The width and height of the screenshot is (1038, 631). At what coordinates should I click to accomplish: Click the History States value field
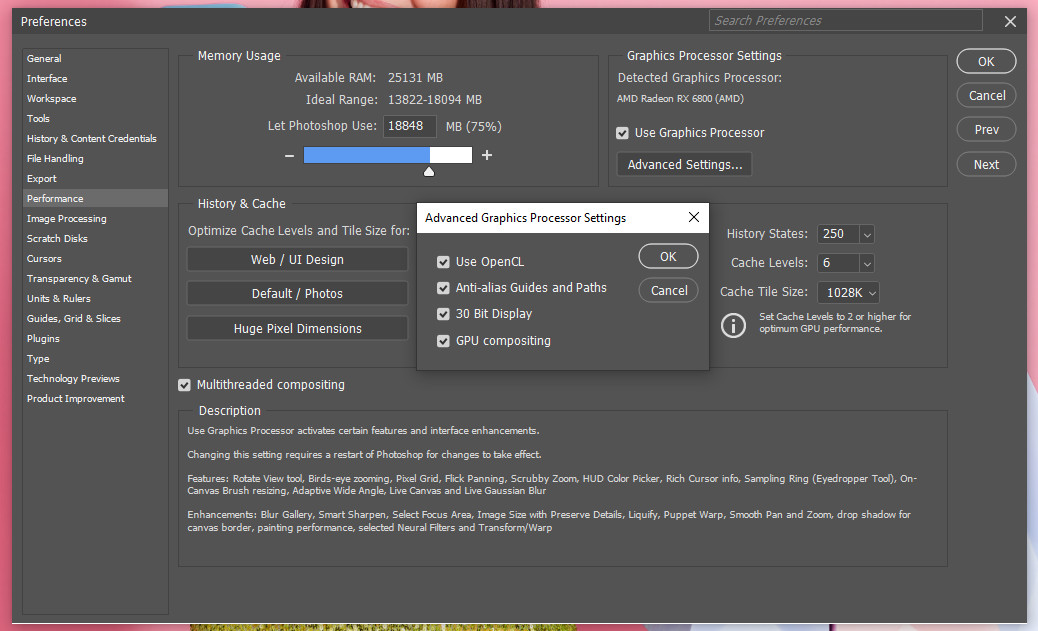[838, 234]
